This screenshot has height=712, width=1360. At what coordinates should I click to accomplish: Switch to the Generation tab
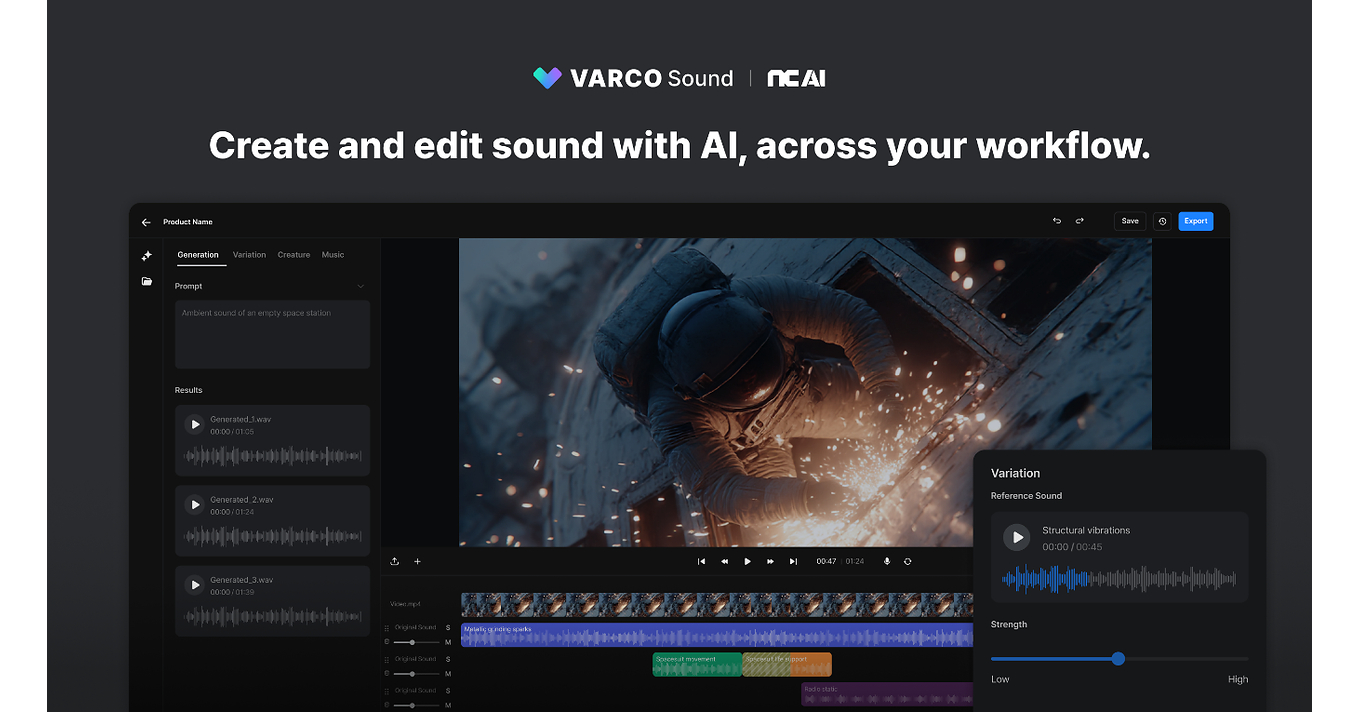click(x=198, y=255)
